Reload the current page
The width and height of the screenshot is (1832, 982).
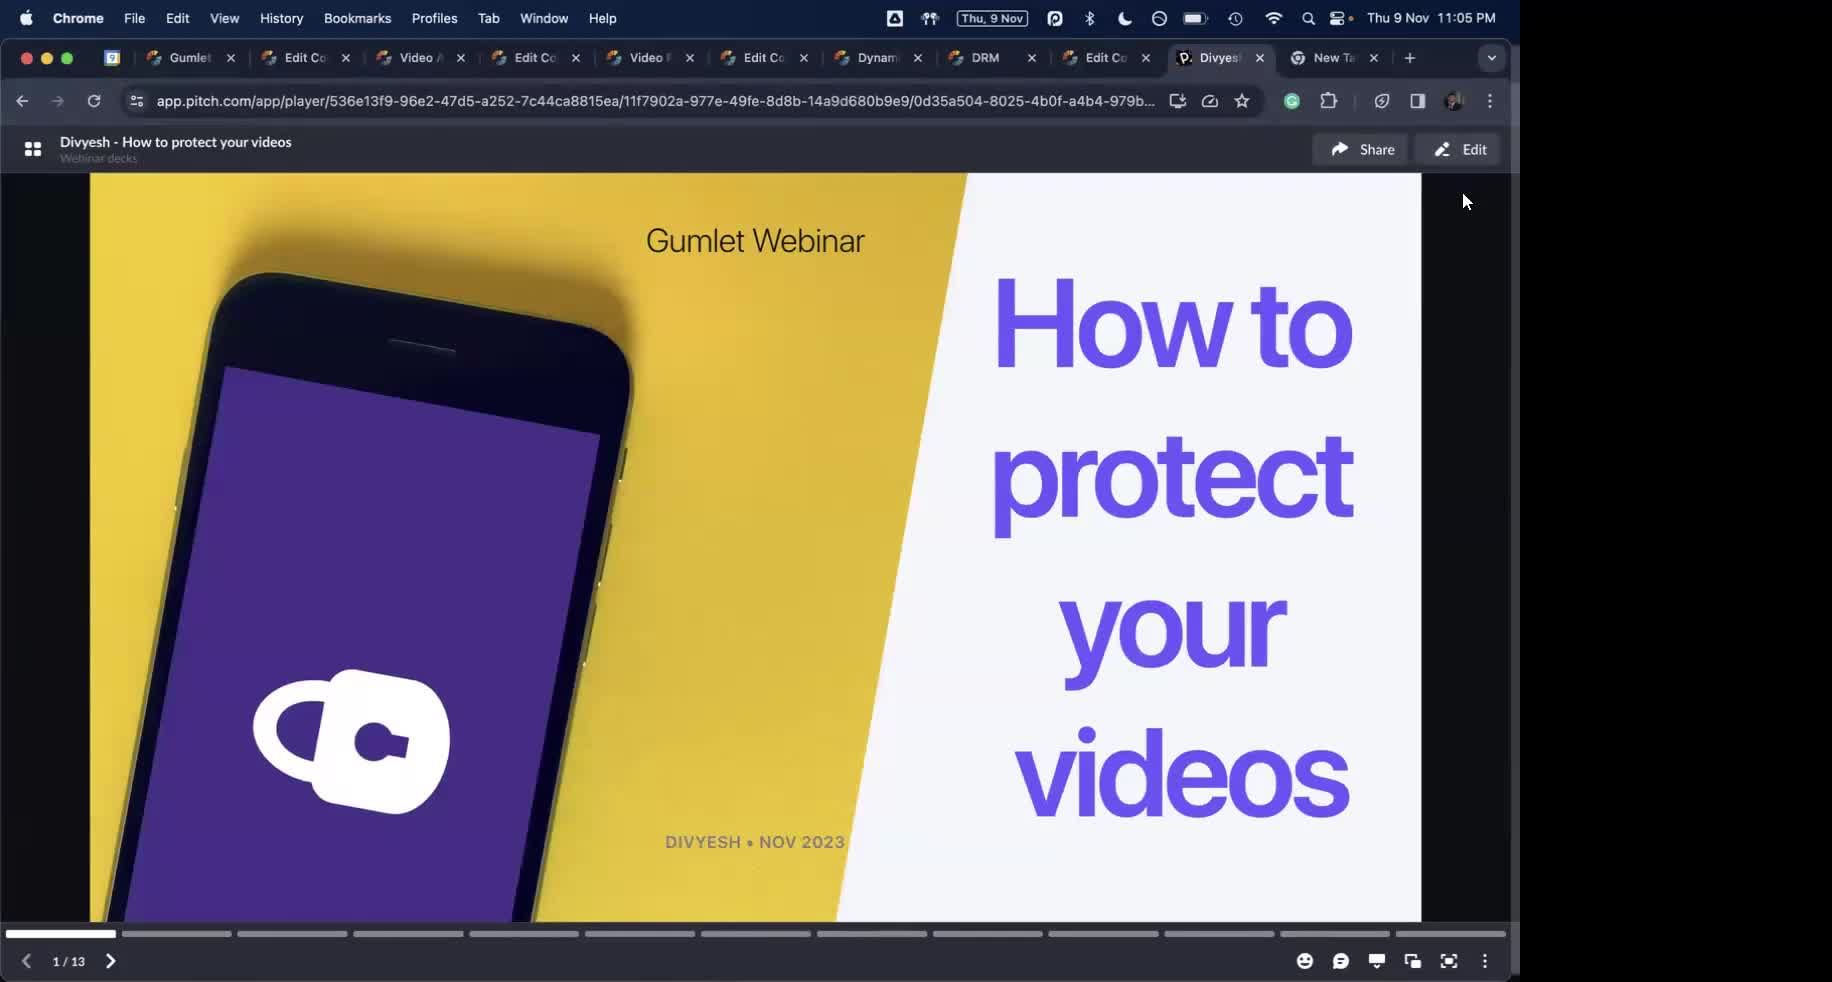[x=94, y=101]
